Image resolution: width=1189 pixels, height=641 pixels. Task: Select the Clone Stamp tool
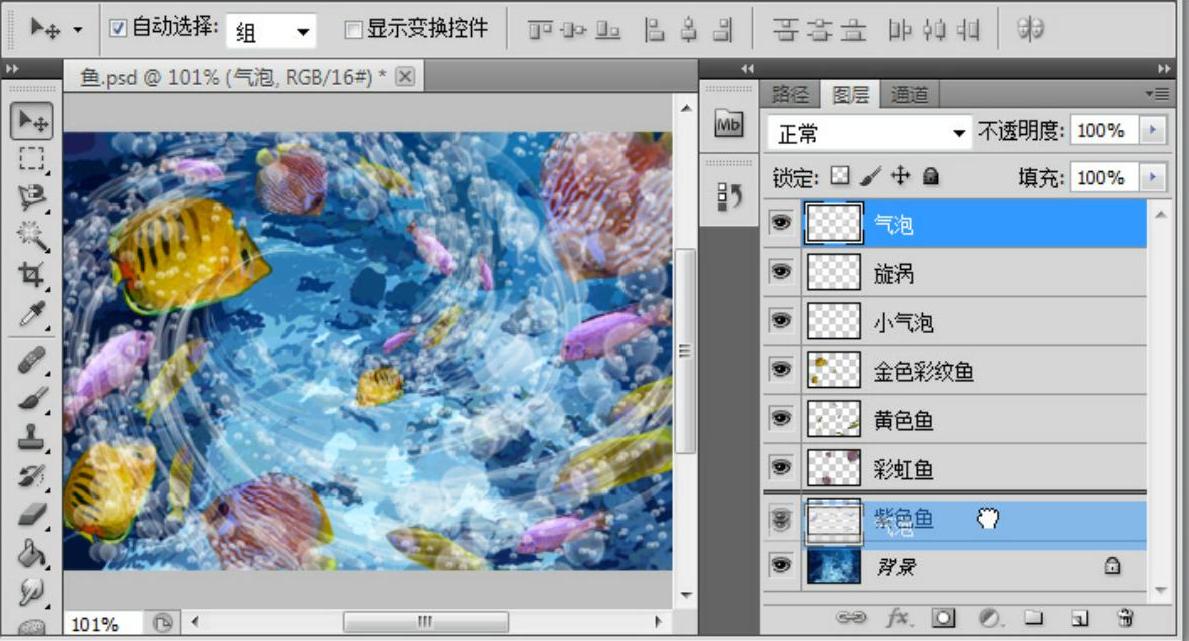point(32,436)
